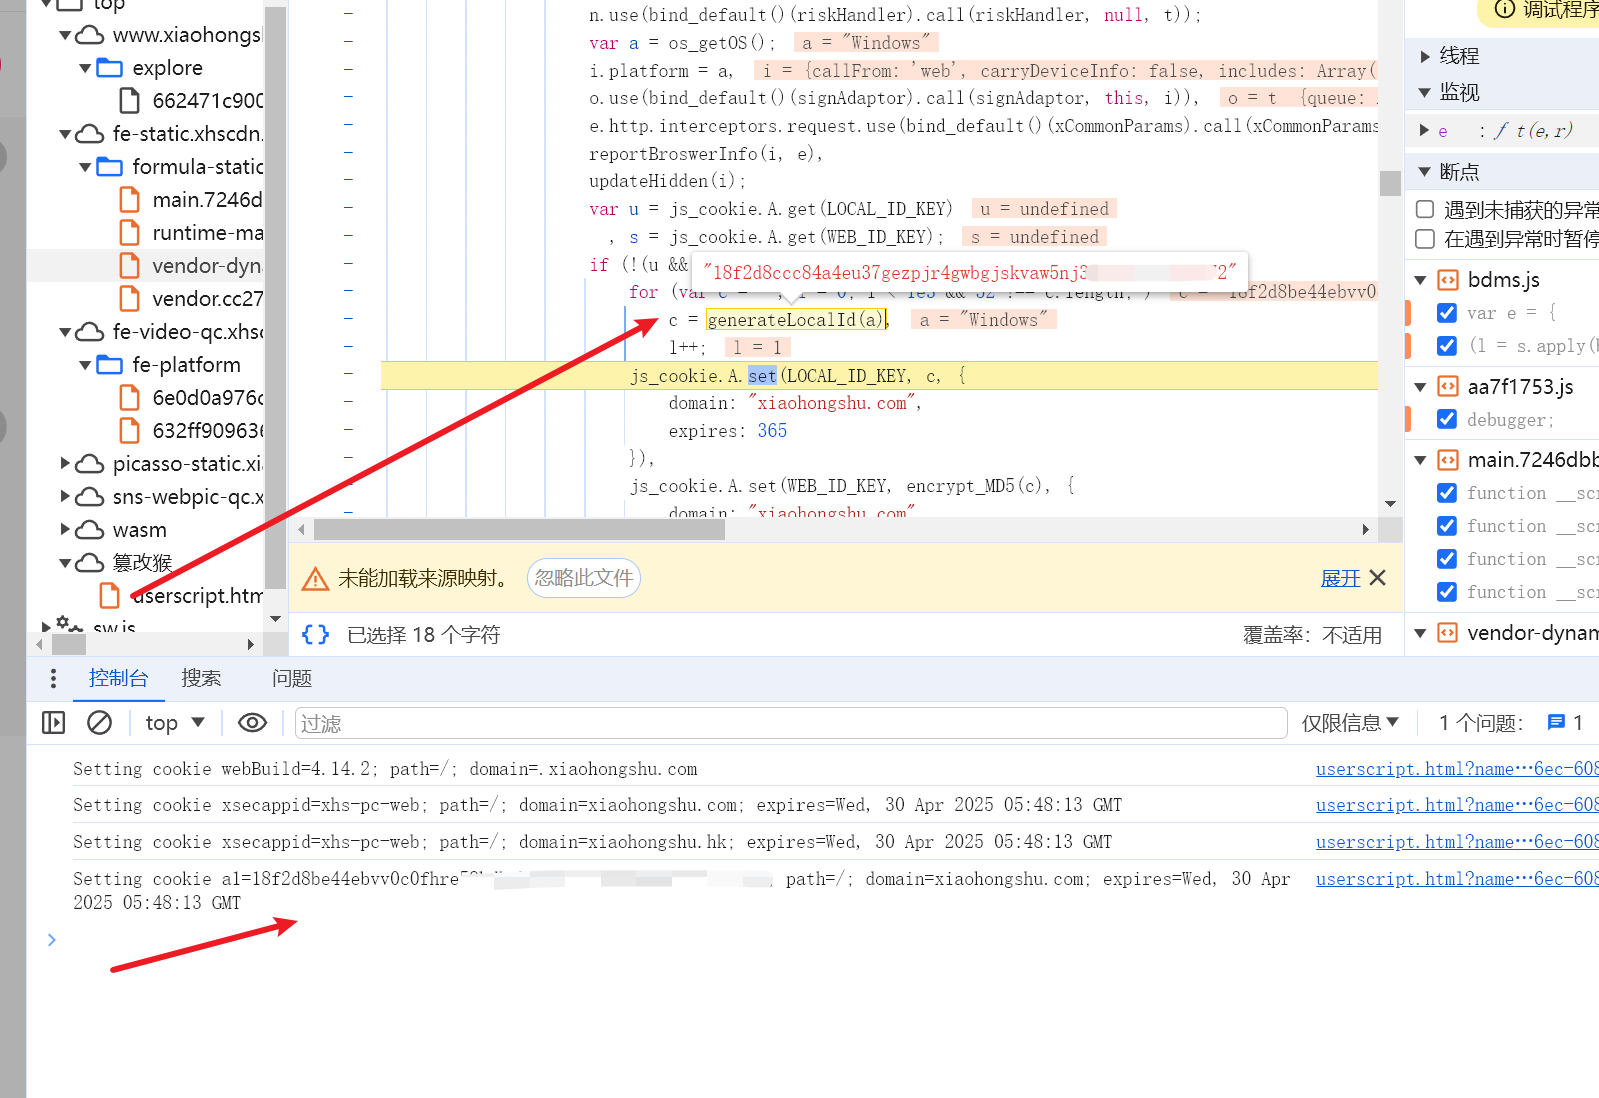
Task: Focus the 过滤 console filter field
Action: pyautogui.click(x=790, y=723)
